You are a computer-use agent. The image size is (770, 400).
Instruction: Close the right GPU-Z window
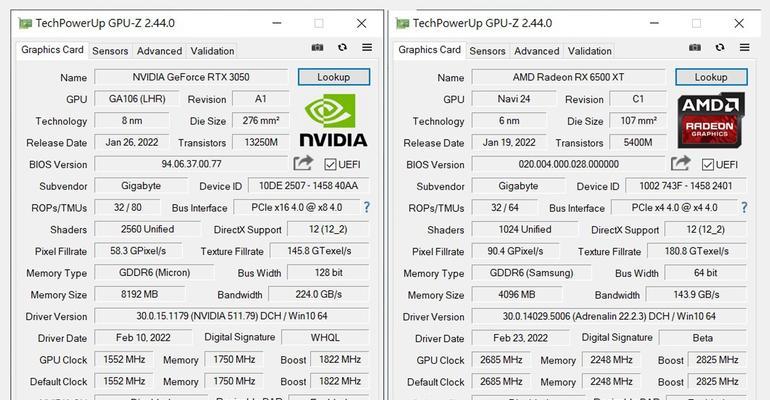[739, 23]
